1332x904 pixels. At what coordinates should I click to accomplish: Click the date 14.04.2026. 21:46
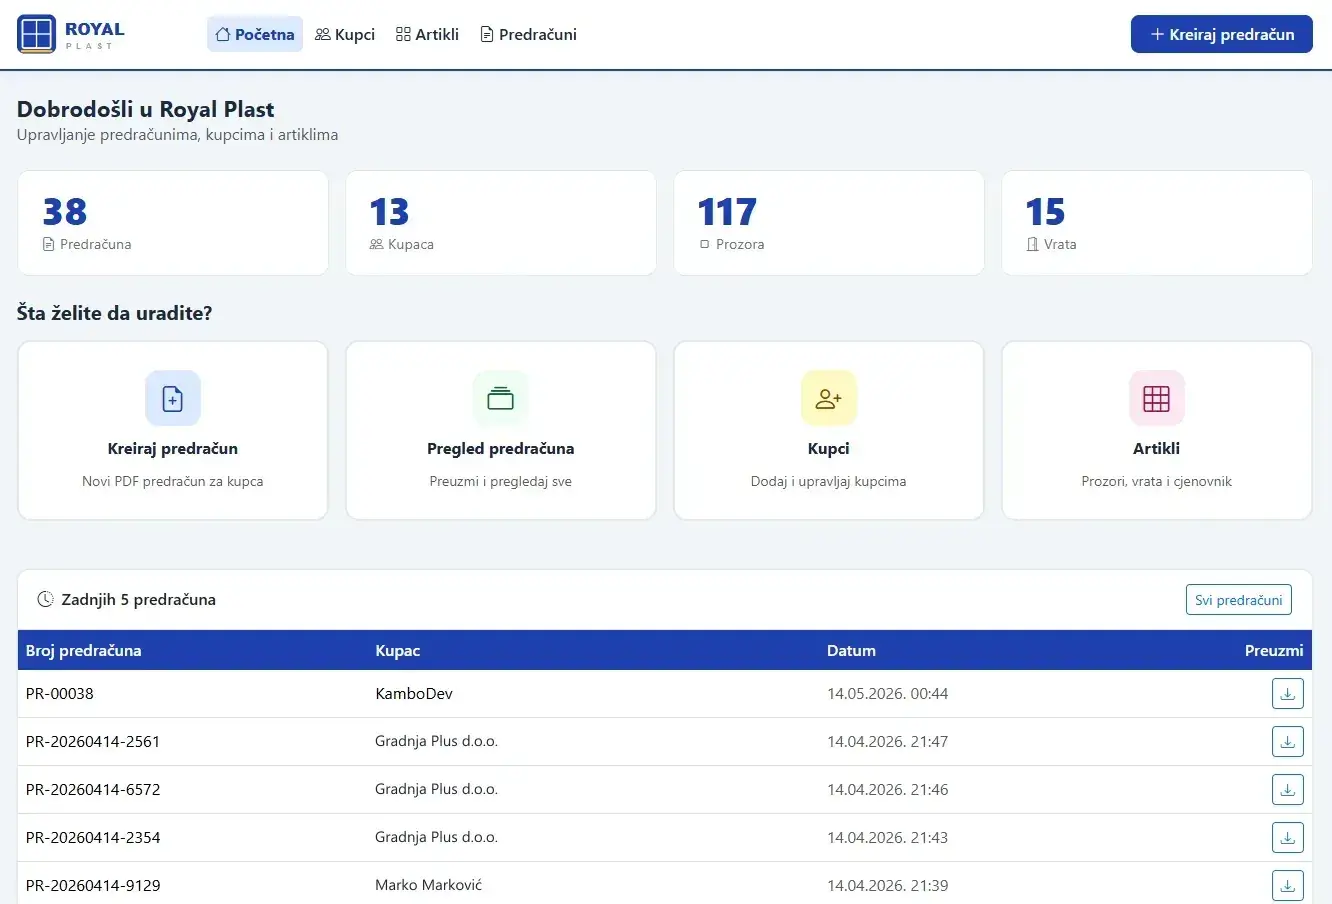(x=888, y=790)
